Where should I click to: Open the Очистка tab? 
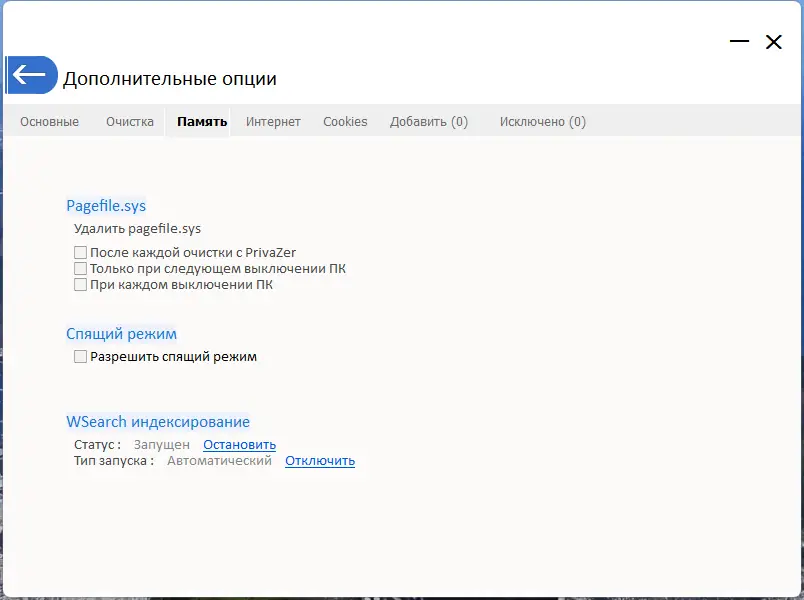130,121
